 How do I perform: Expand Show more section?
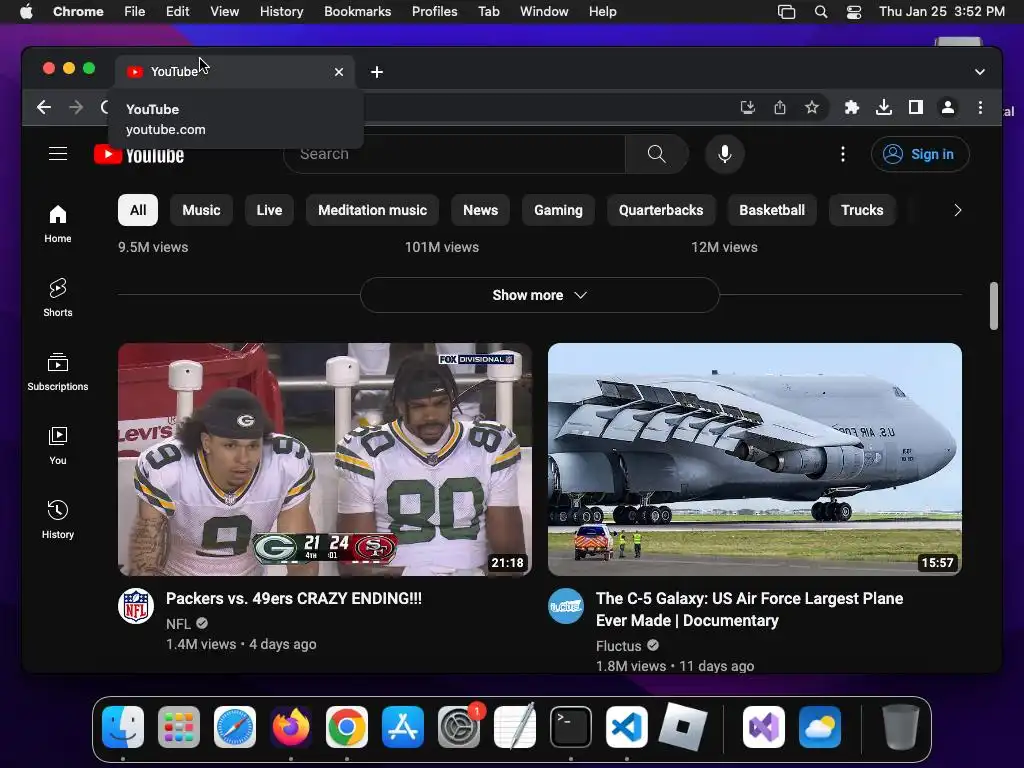(x=540, y=295)
